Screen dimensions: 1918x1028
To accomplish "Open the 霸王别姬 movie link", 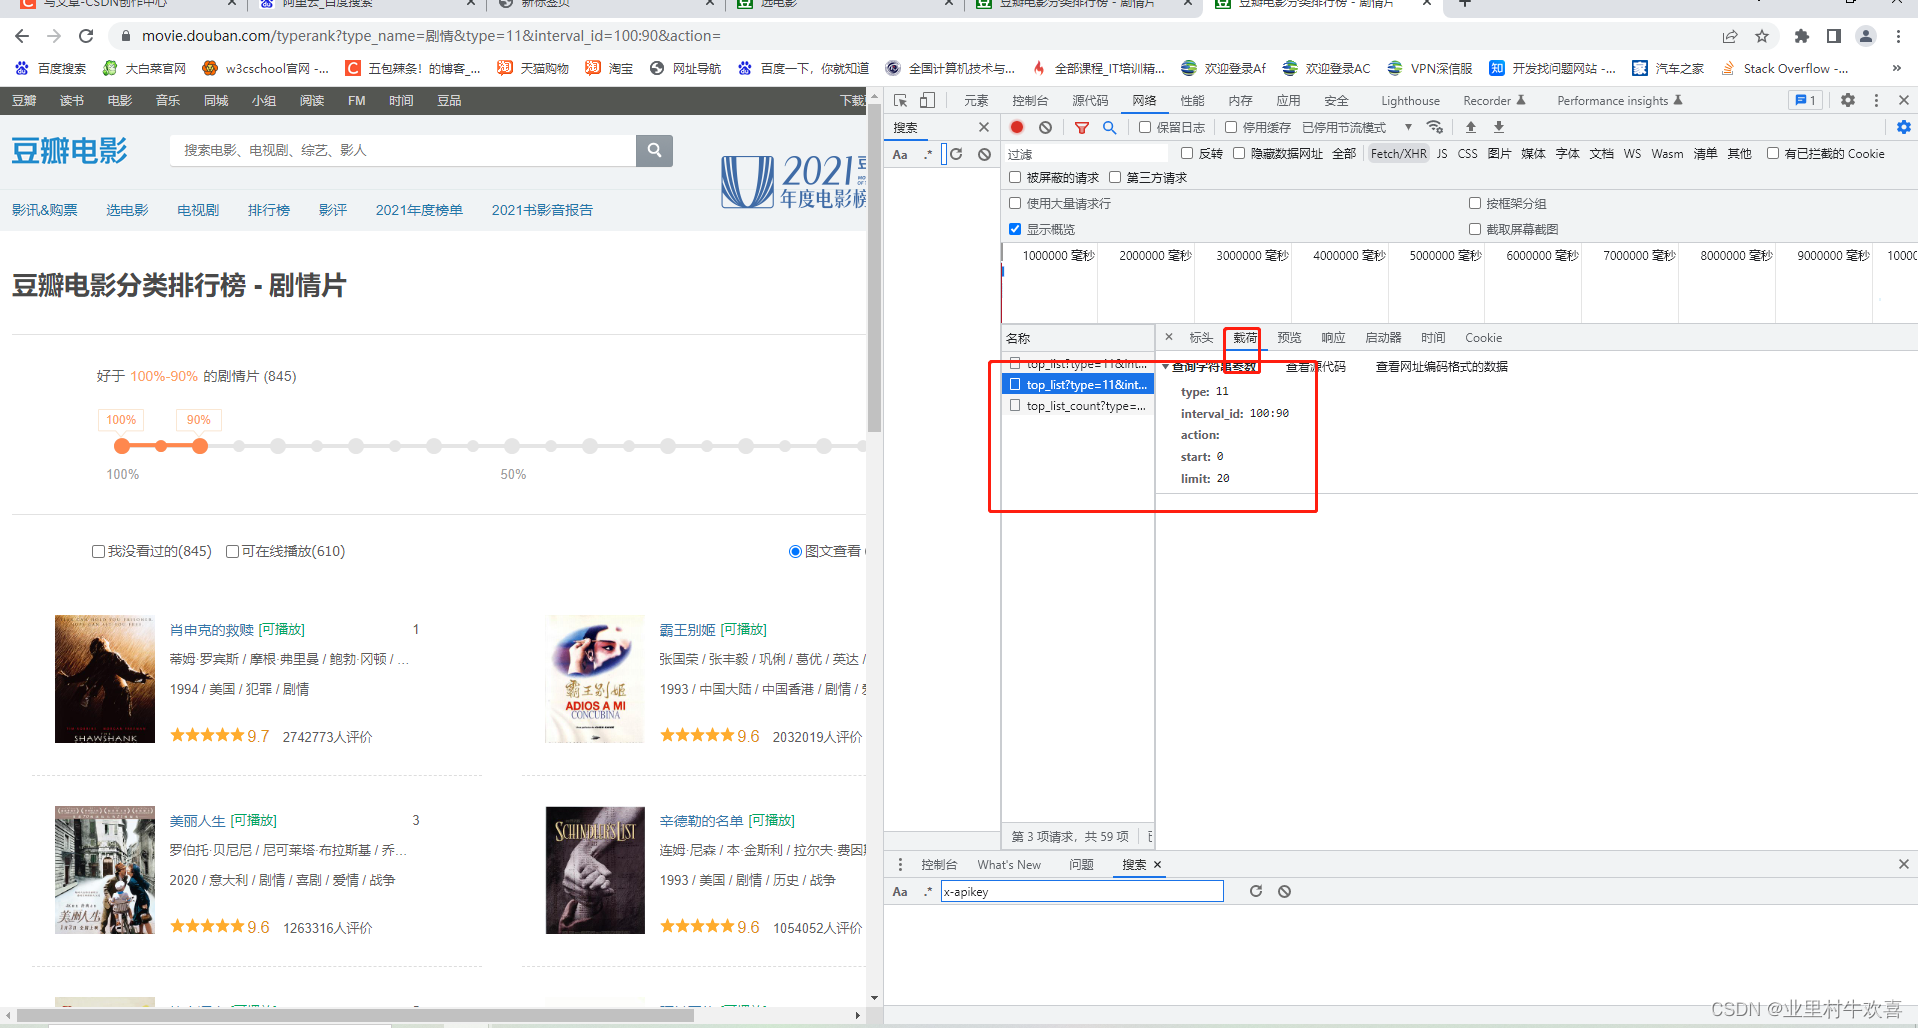I will click(687, 630).
